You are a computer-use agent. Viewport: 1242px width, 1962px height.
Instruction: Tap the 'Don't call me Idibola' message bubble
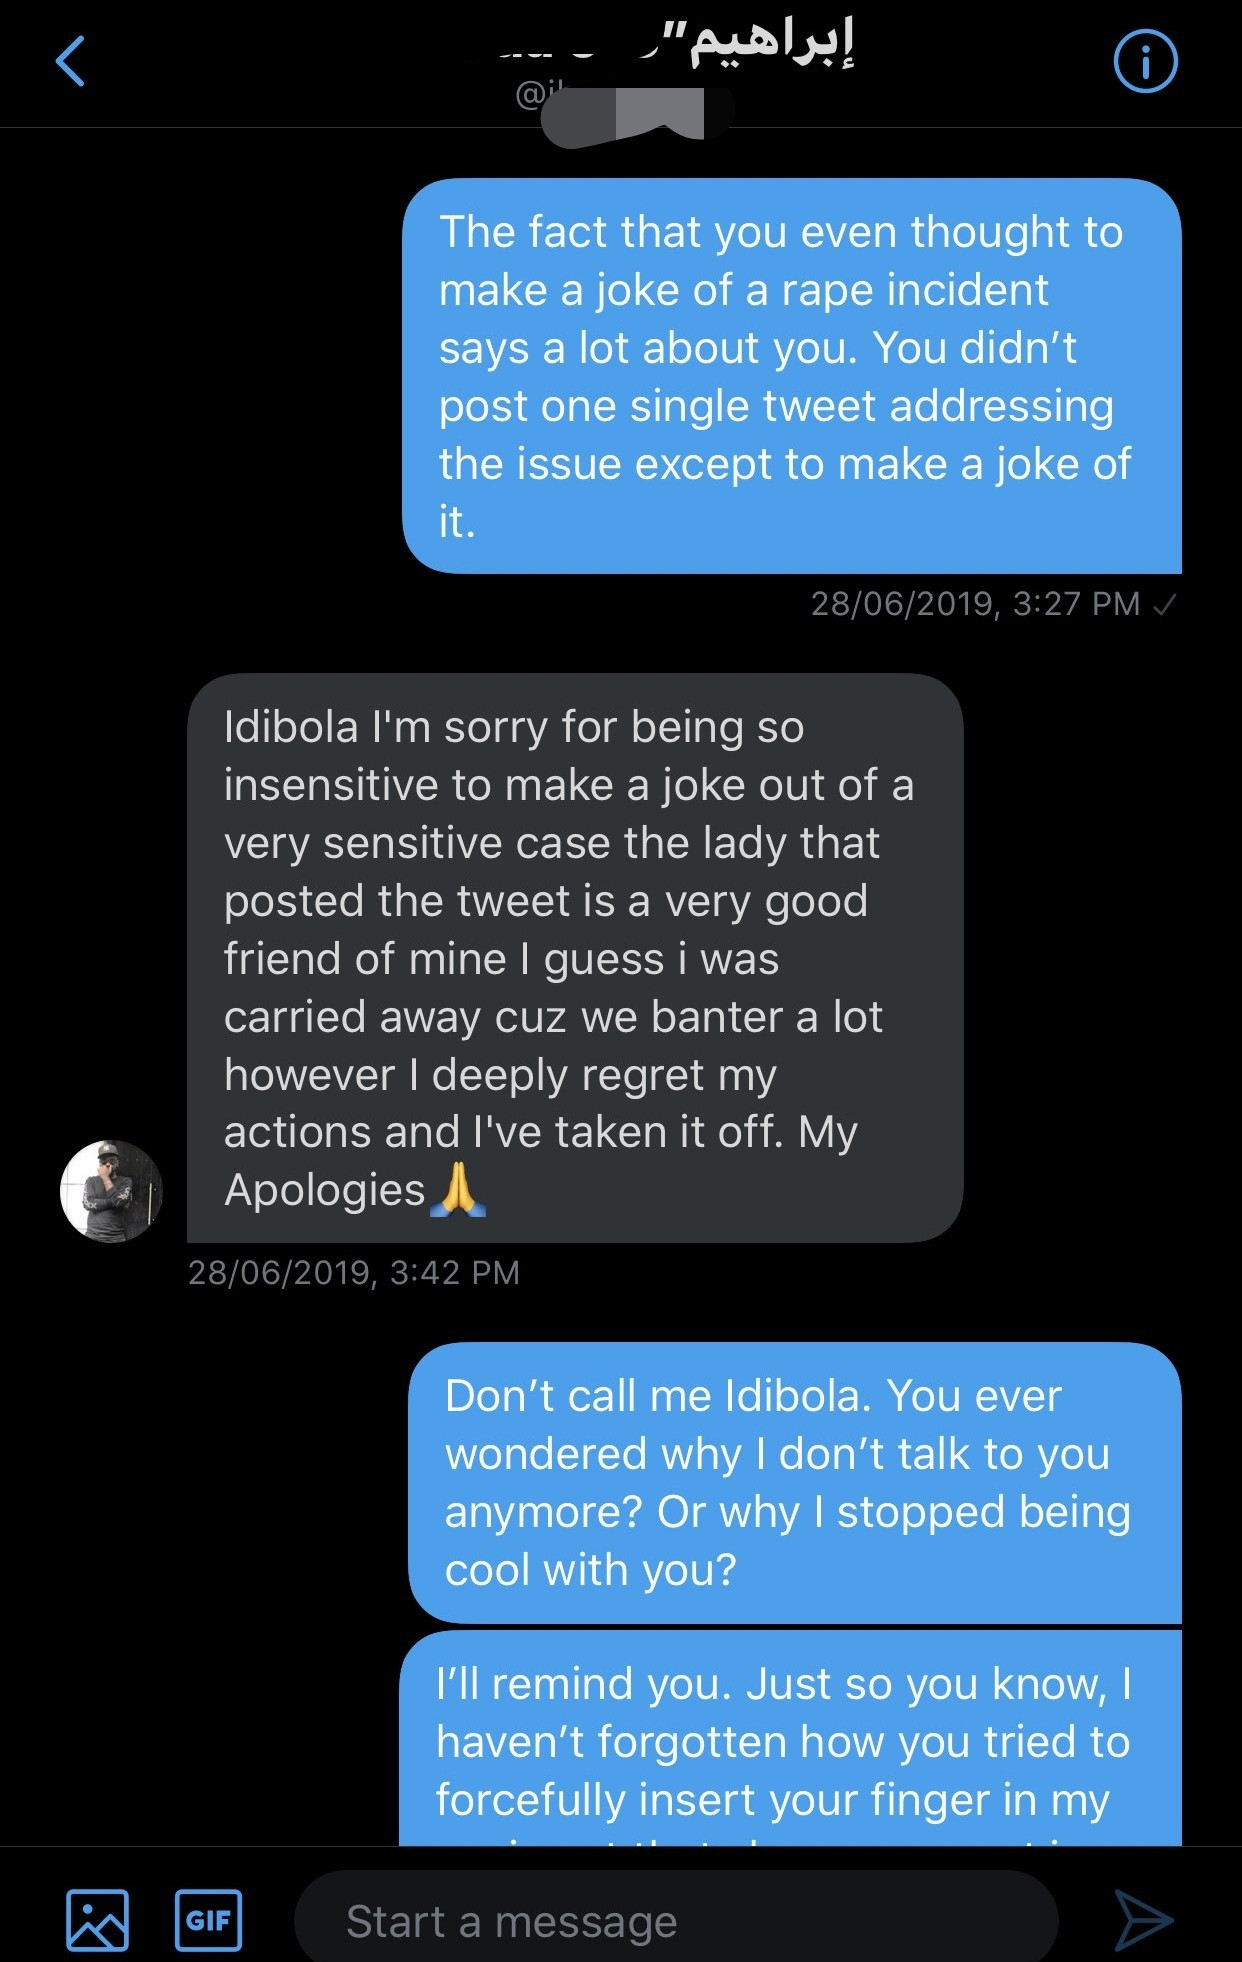(x=794, y=1482)
